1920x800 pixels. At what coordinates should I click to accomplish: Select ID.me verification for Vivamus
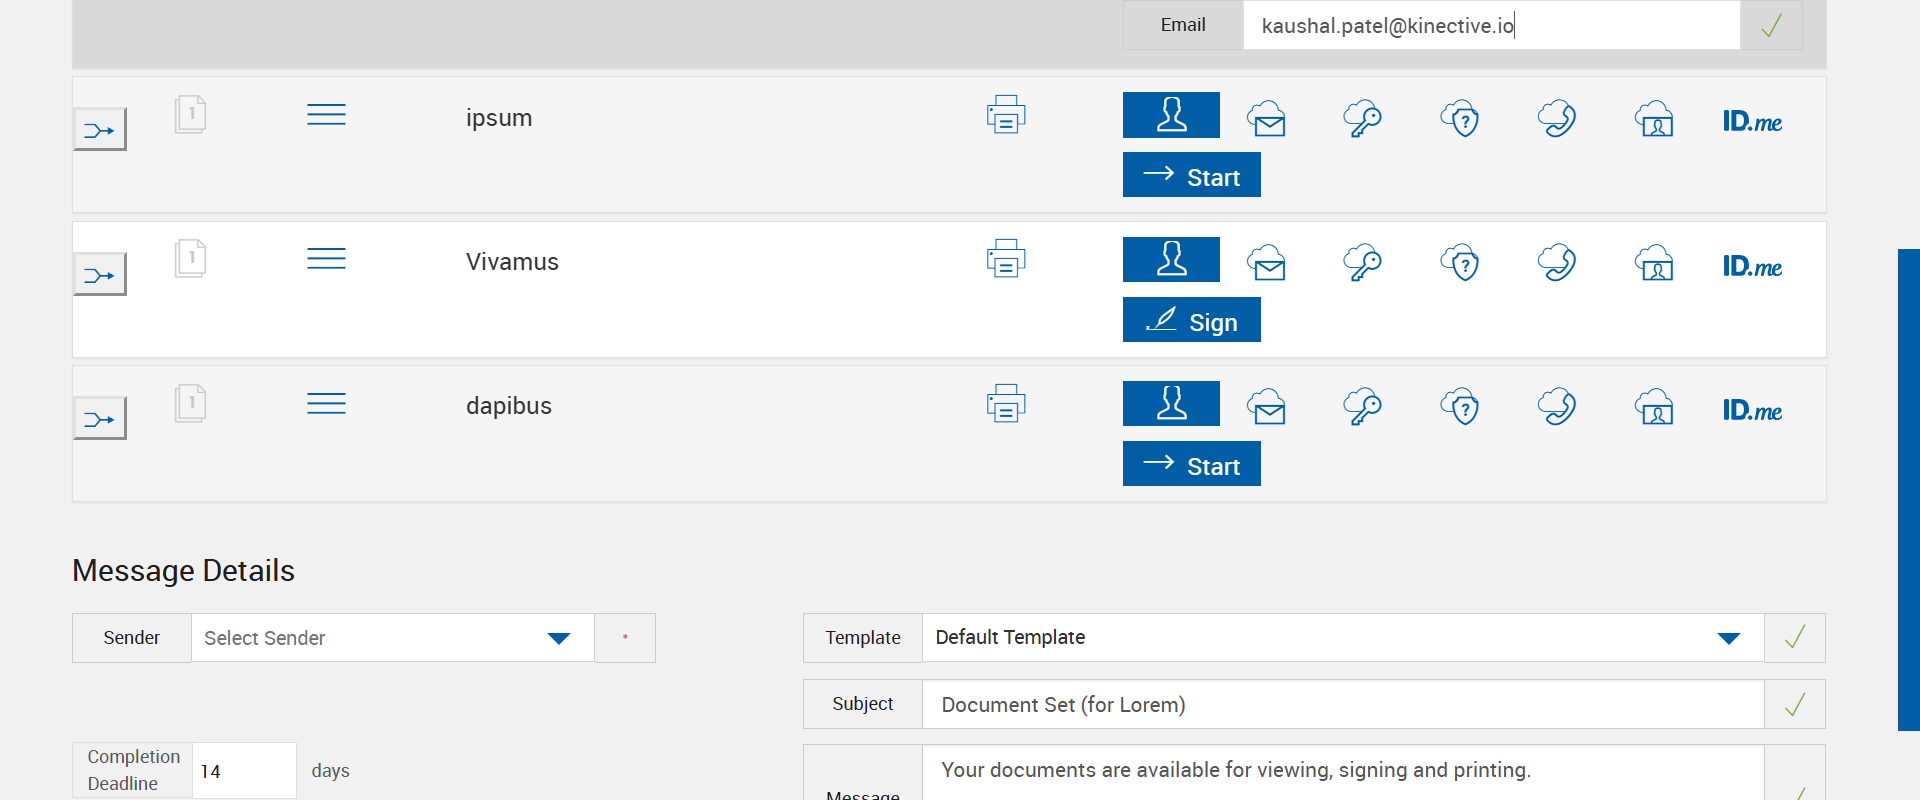click(x=1752, y=266)
